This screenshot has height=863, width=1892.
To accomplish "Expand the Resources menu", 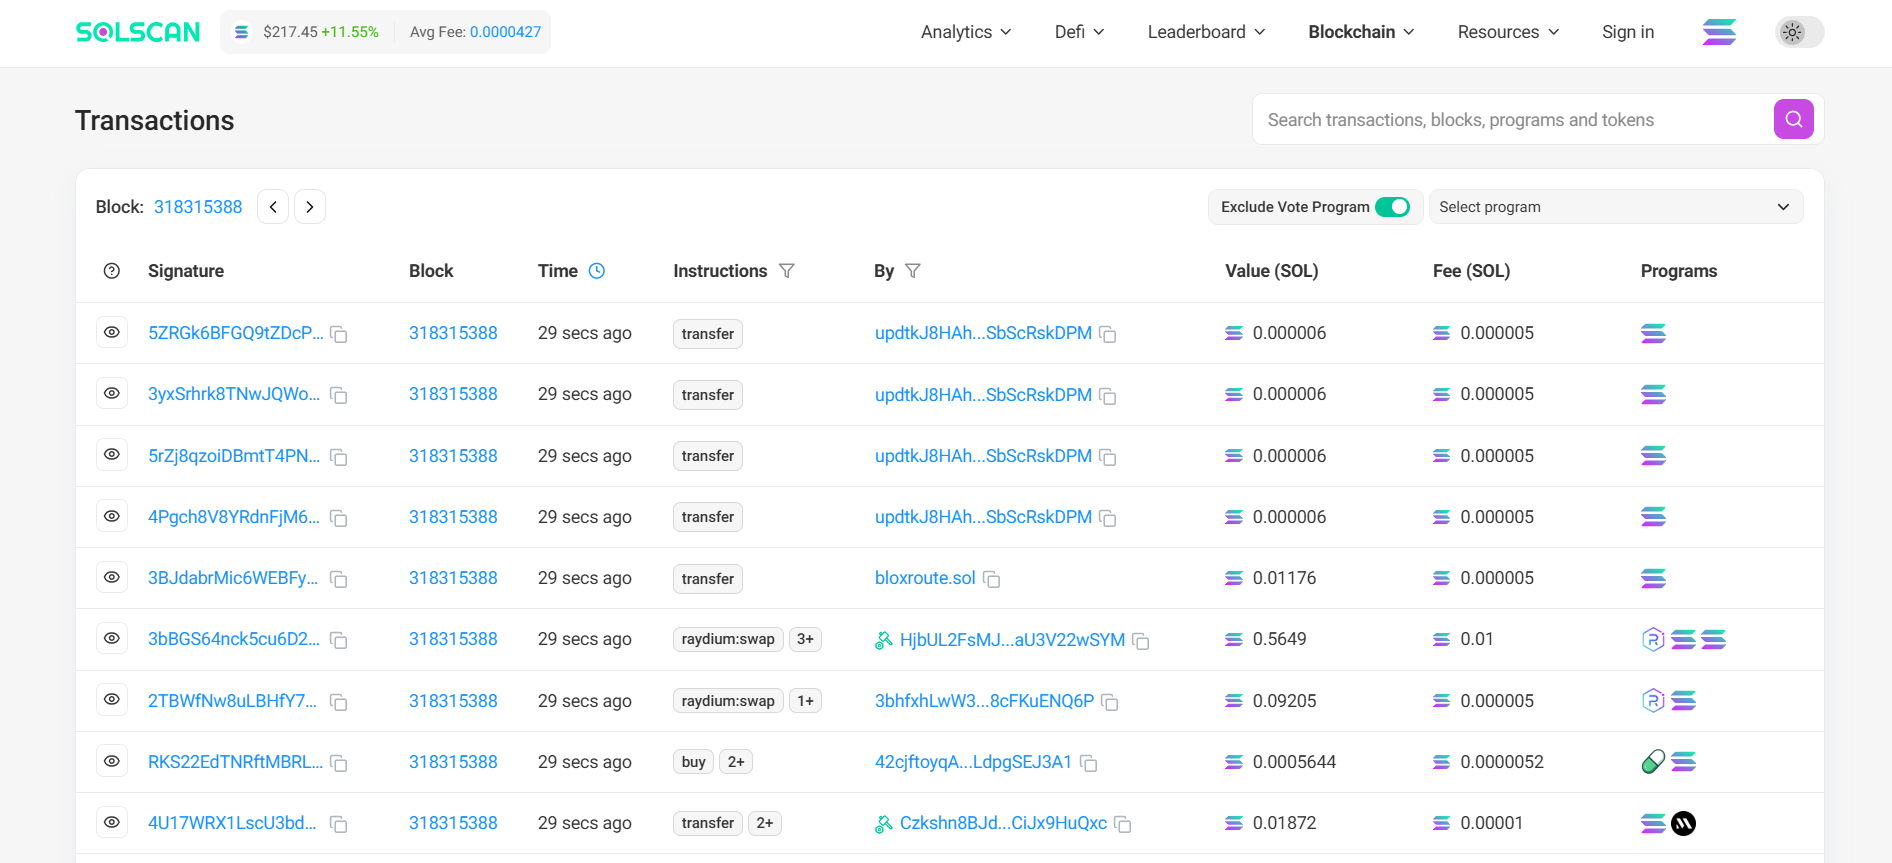I will click(x=1507, y=32).
